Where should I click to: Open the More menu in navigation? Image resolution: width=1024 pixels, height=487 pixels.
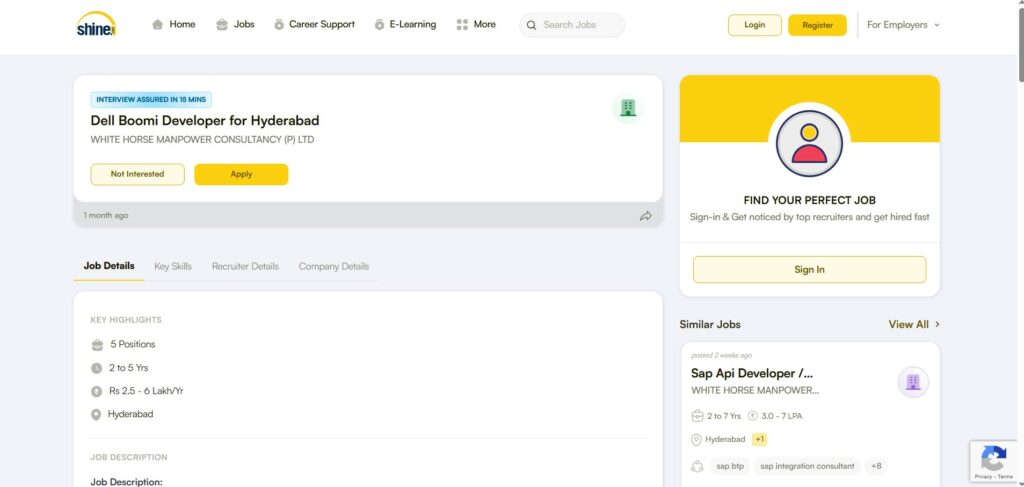(476, 25)
